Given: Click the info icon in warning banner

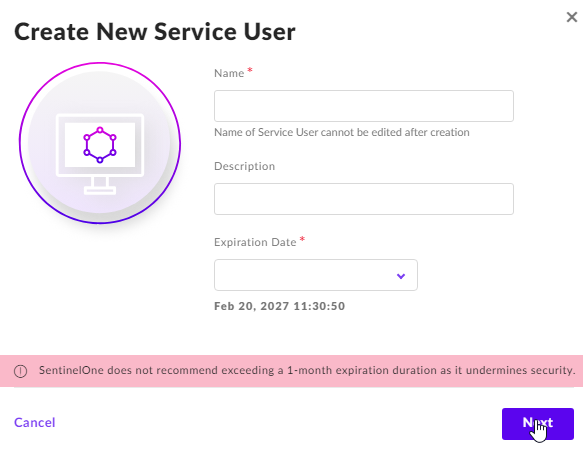Looking at the screenshot, I should (x=20, y=371).
